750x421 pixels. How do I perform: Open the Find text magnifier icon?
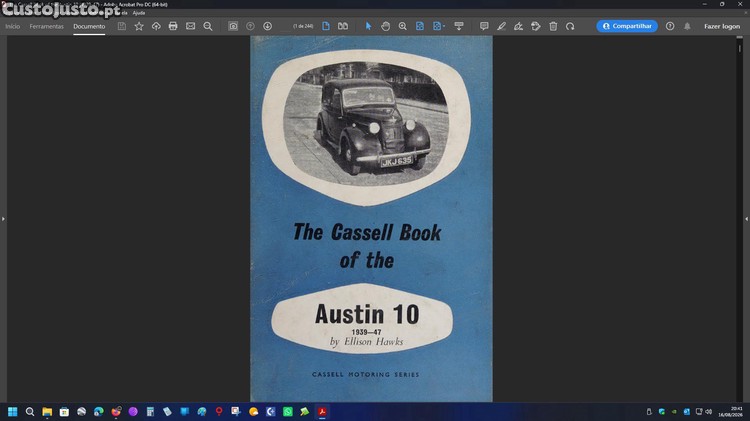point(208,26)
